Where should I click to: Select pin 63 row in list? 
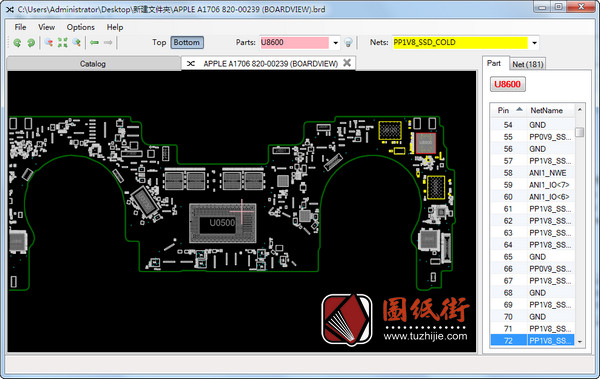[x=533, y=233]
